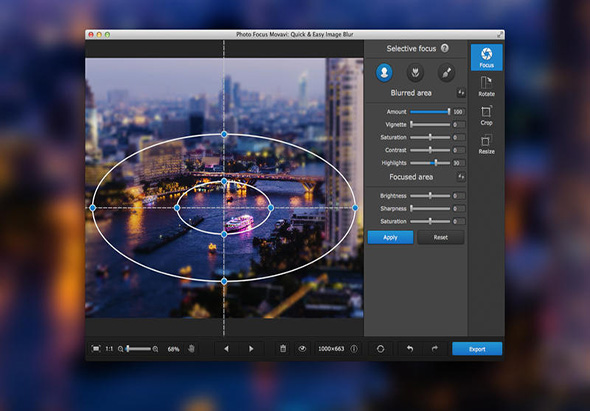Open the Rotate tool
This screenshot has width=590, height=411.
coord(487,87)
